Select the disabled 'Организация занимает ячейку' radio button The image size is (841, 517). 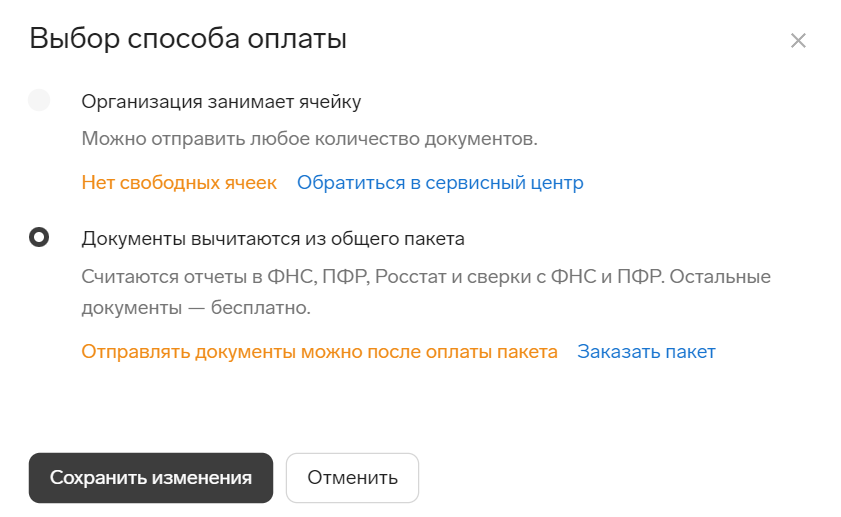(39, 100)
